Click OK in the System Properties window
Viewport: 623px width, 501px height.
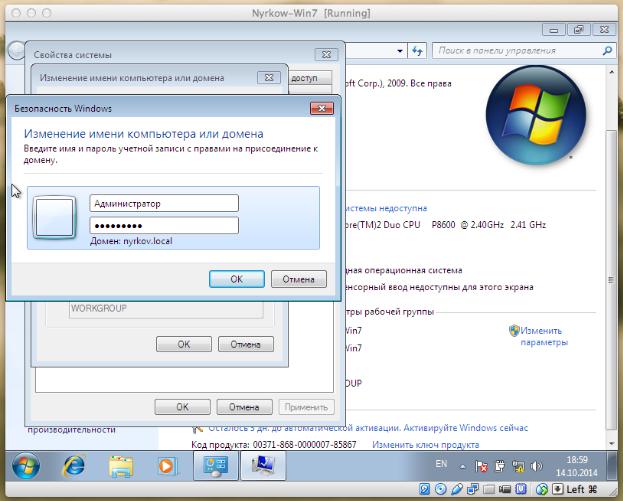tap(182, 407)
